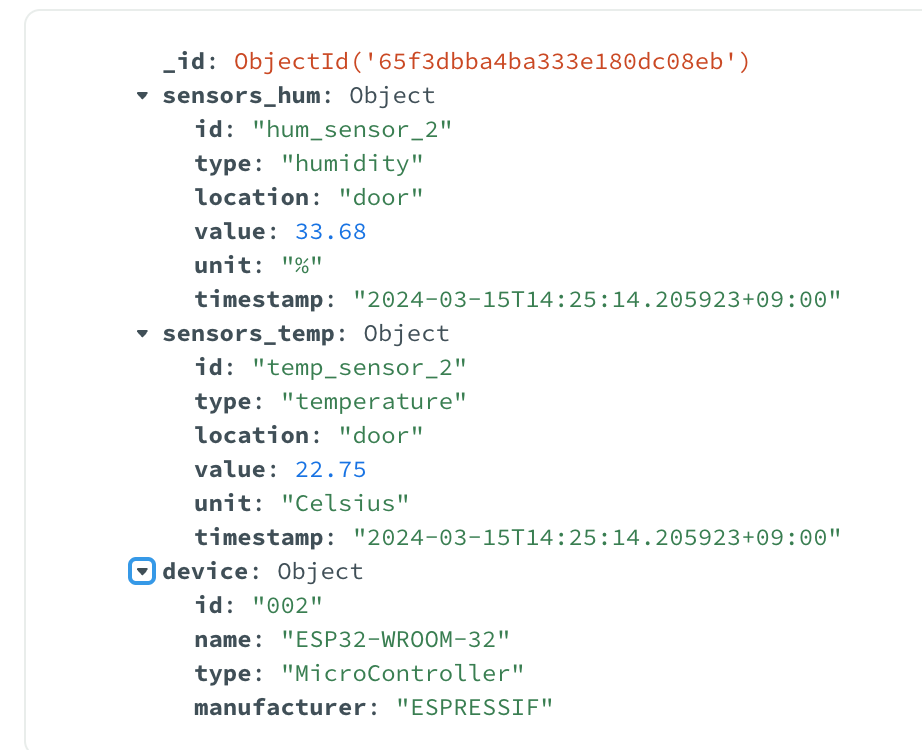The height and width of the screenshot is (750, 922).
Task: Select the "ESPRESSIF" manufacturer value
Action: click(475, 708)
